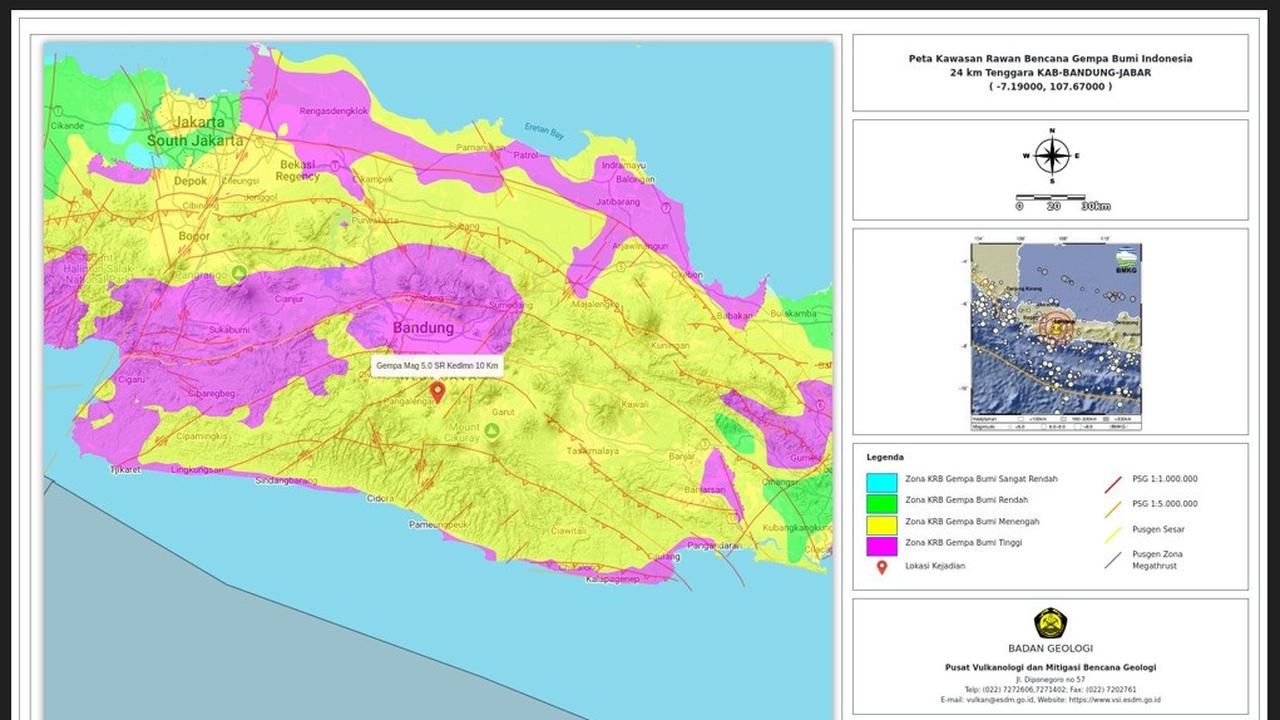Click the 30km map scale bar
Screen dimensions: 1280x720
[1052, 198]
